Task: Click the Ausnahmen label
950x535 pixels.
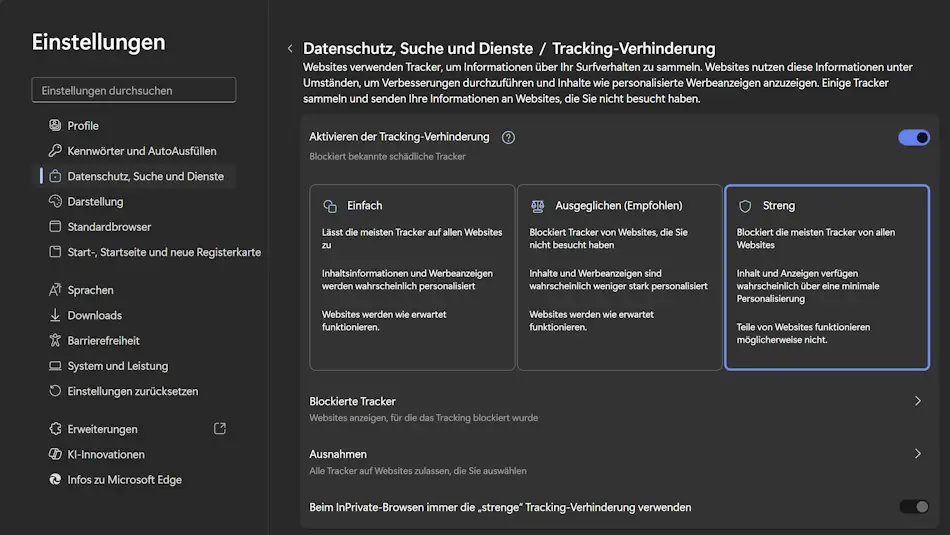Action: point(337,454)
